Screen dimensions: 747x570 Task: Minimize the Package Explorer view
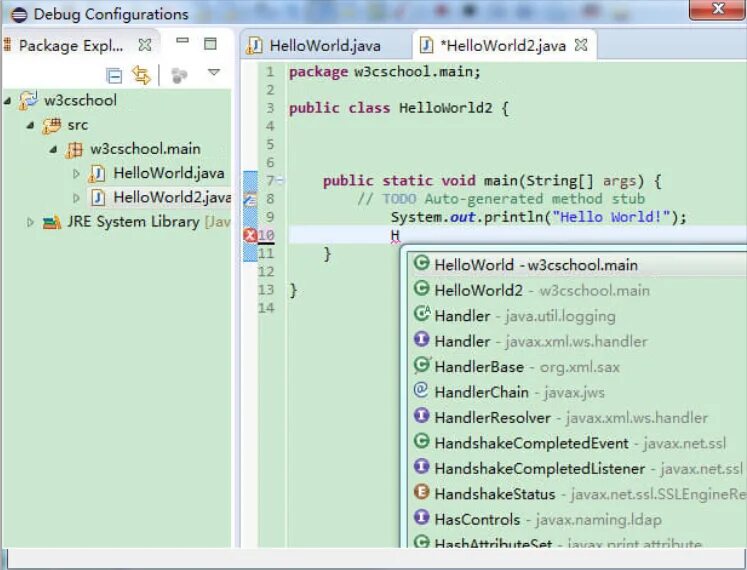[182, 41]
